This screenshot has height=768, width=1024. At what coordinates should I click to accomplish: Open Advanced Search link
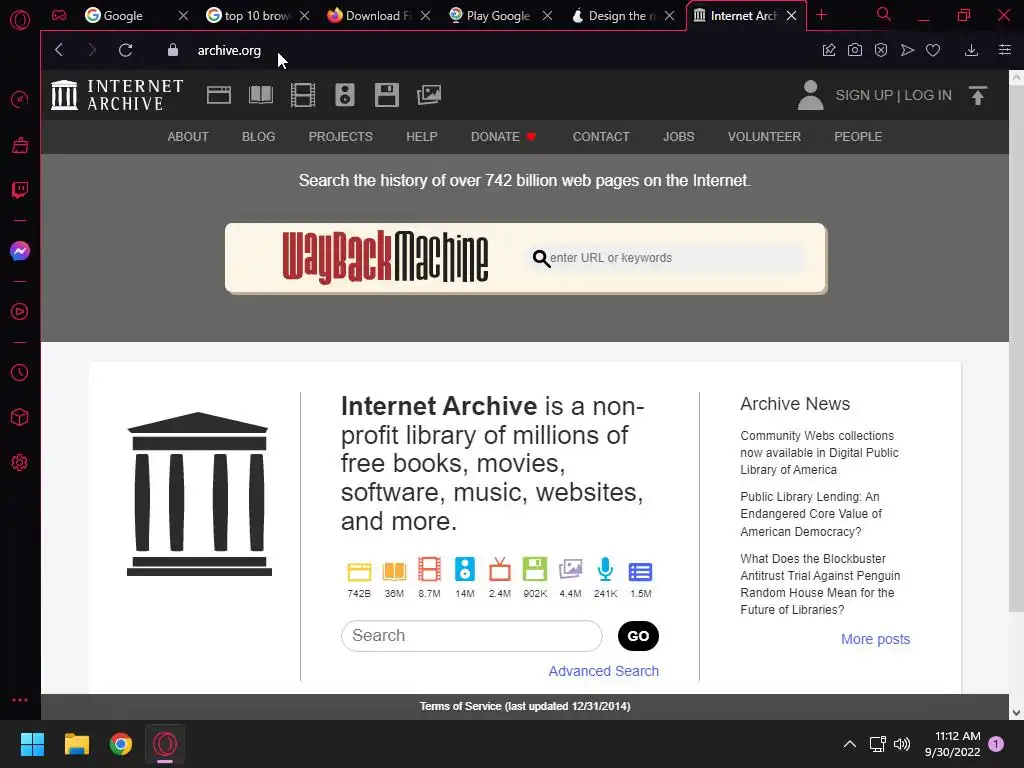[603, 671]
